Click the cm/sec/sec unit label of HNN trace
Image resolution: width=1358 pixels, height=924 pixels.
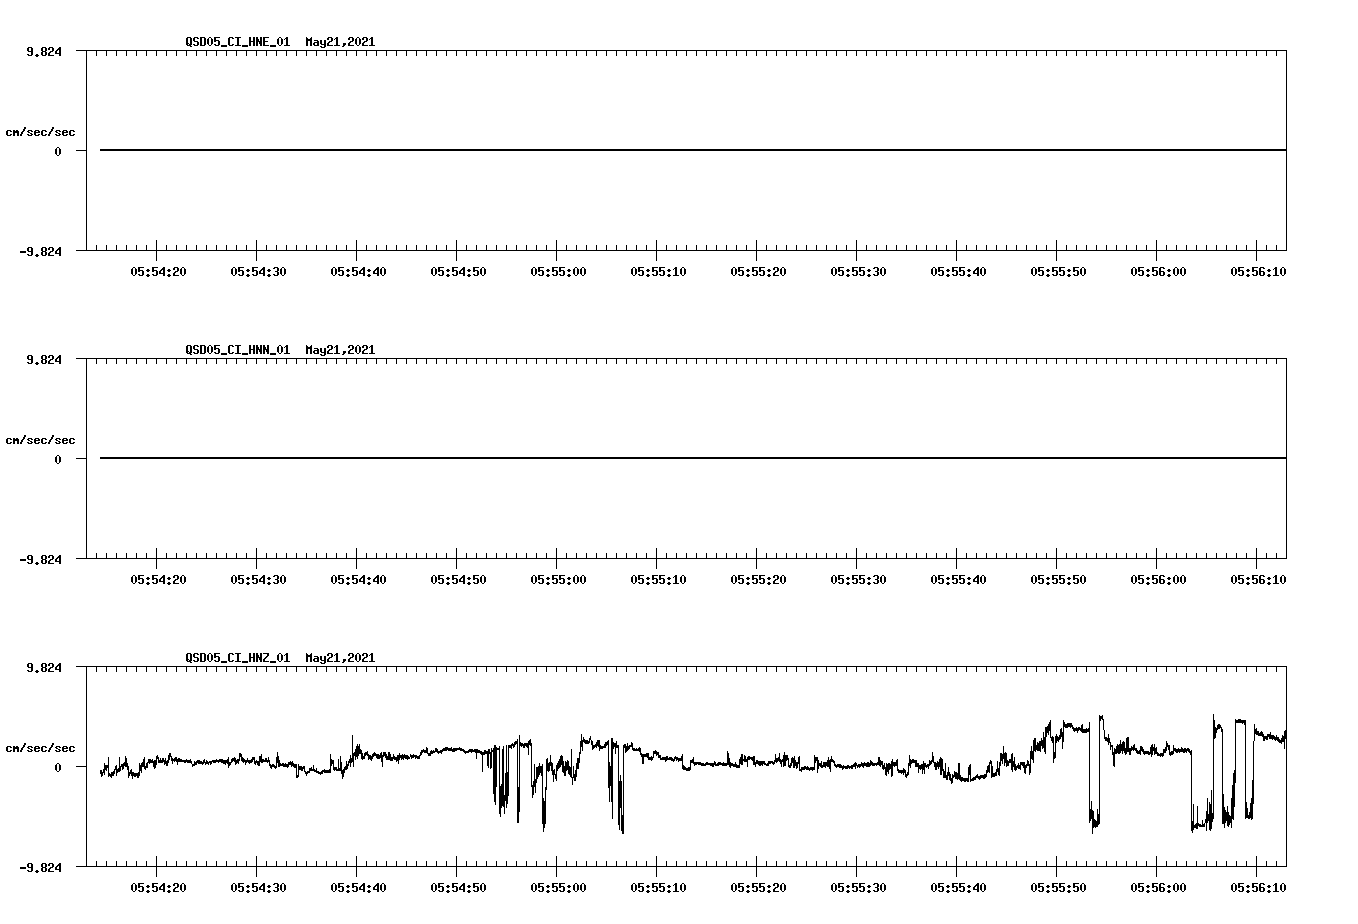41,439
